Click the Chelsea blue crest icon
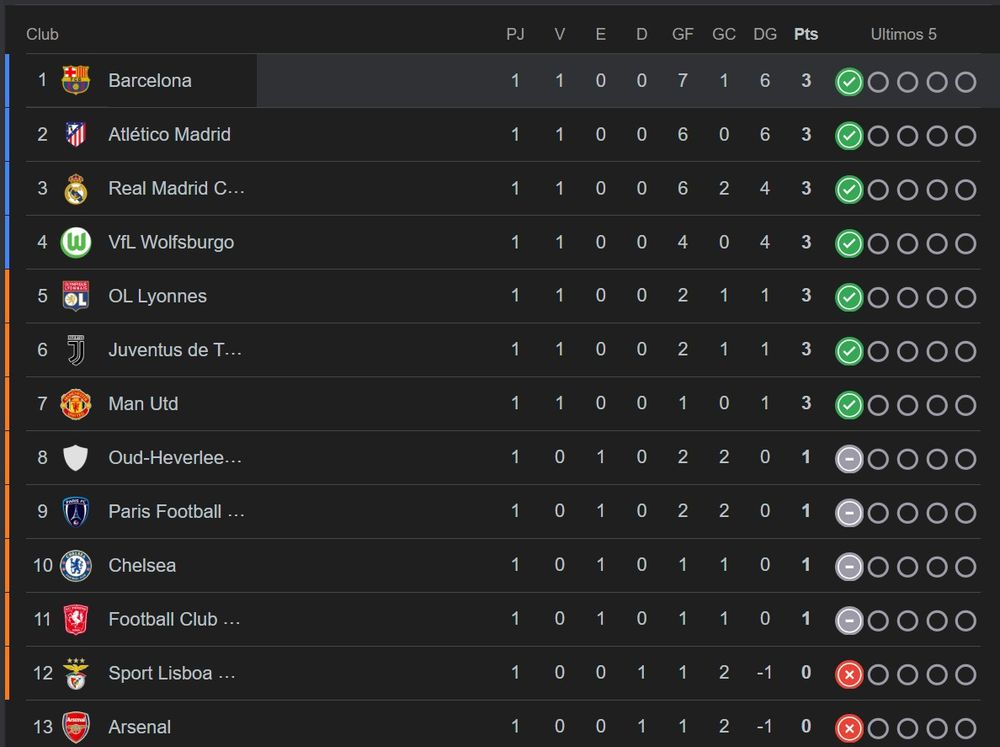Screen dimensions: 1000x747 point(75,565)
